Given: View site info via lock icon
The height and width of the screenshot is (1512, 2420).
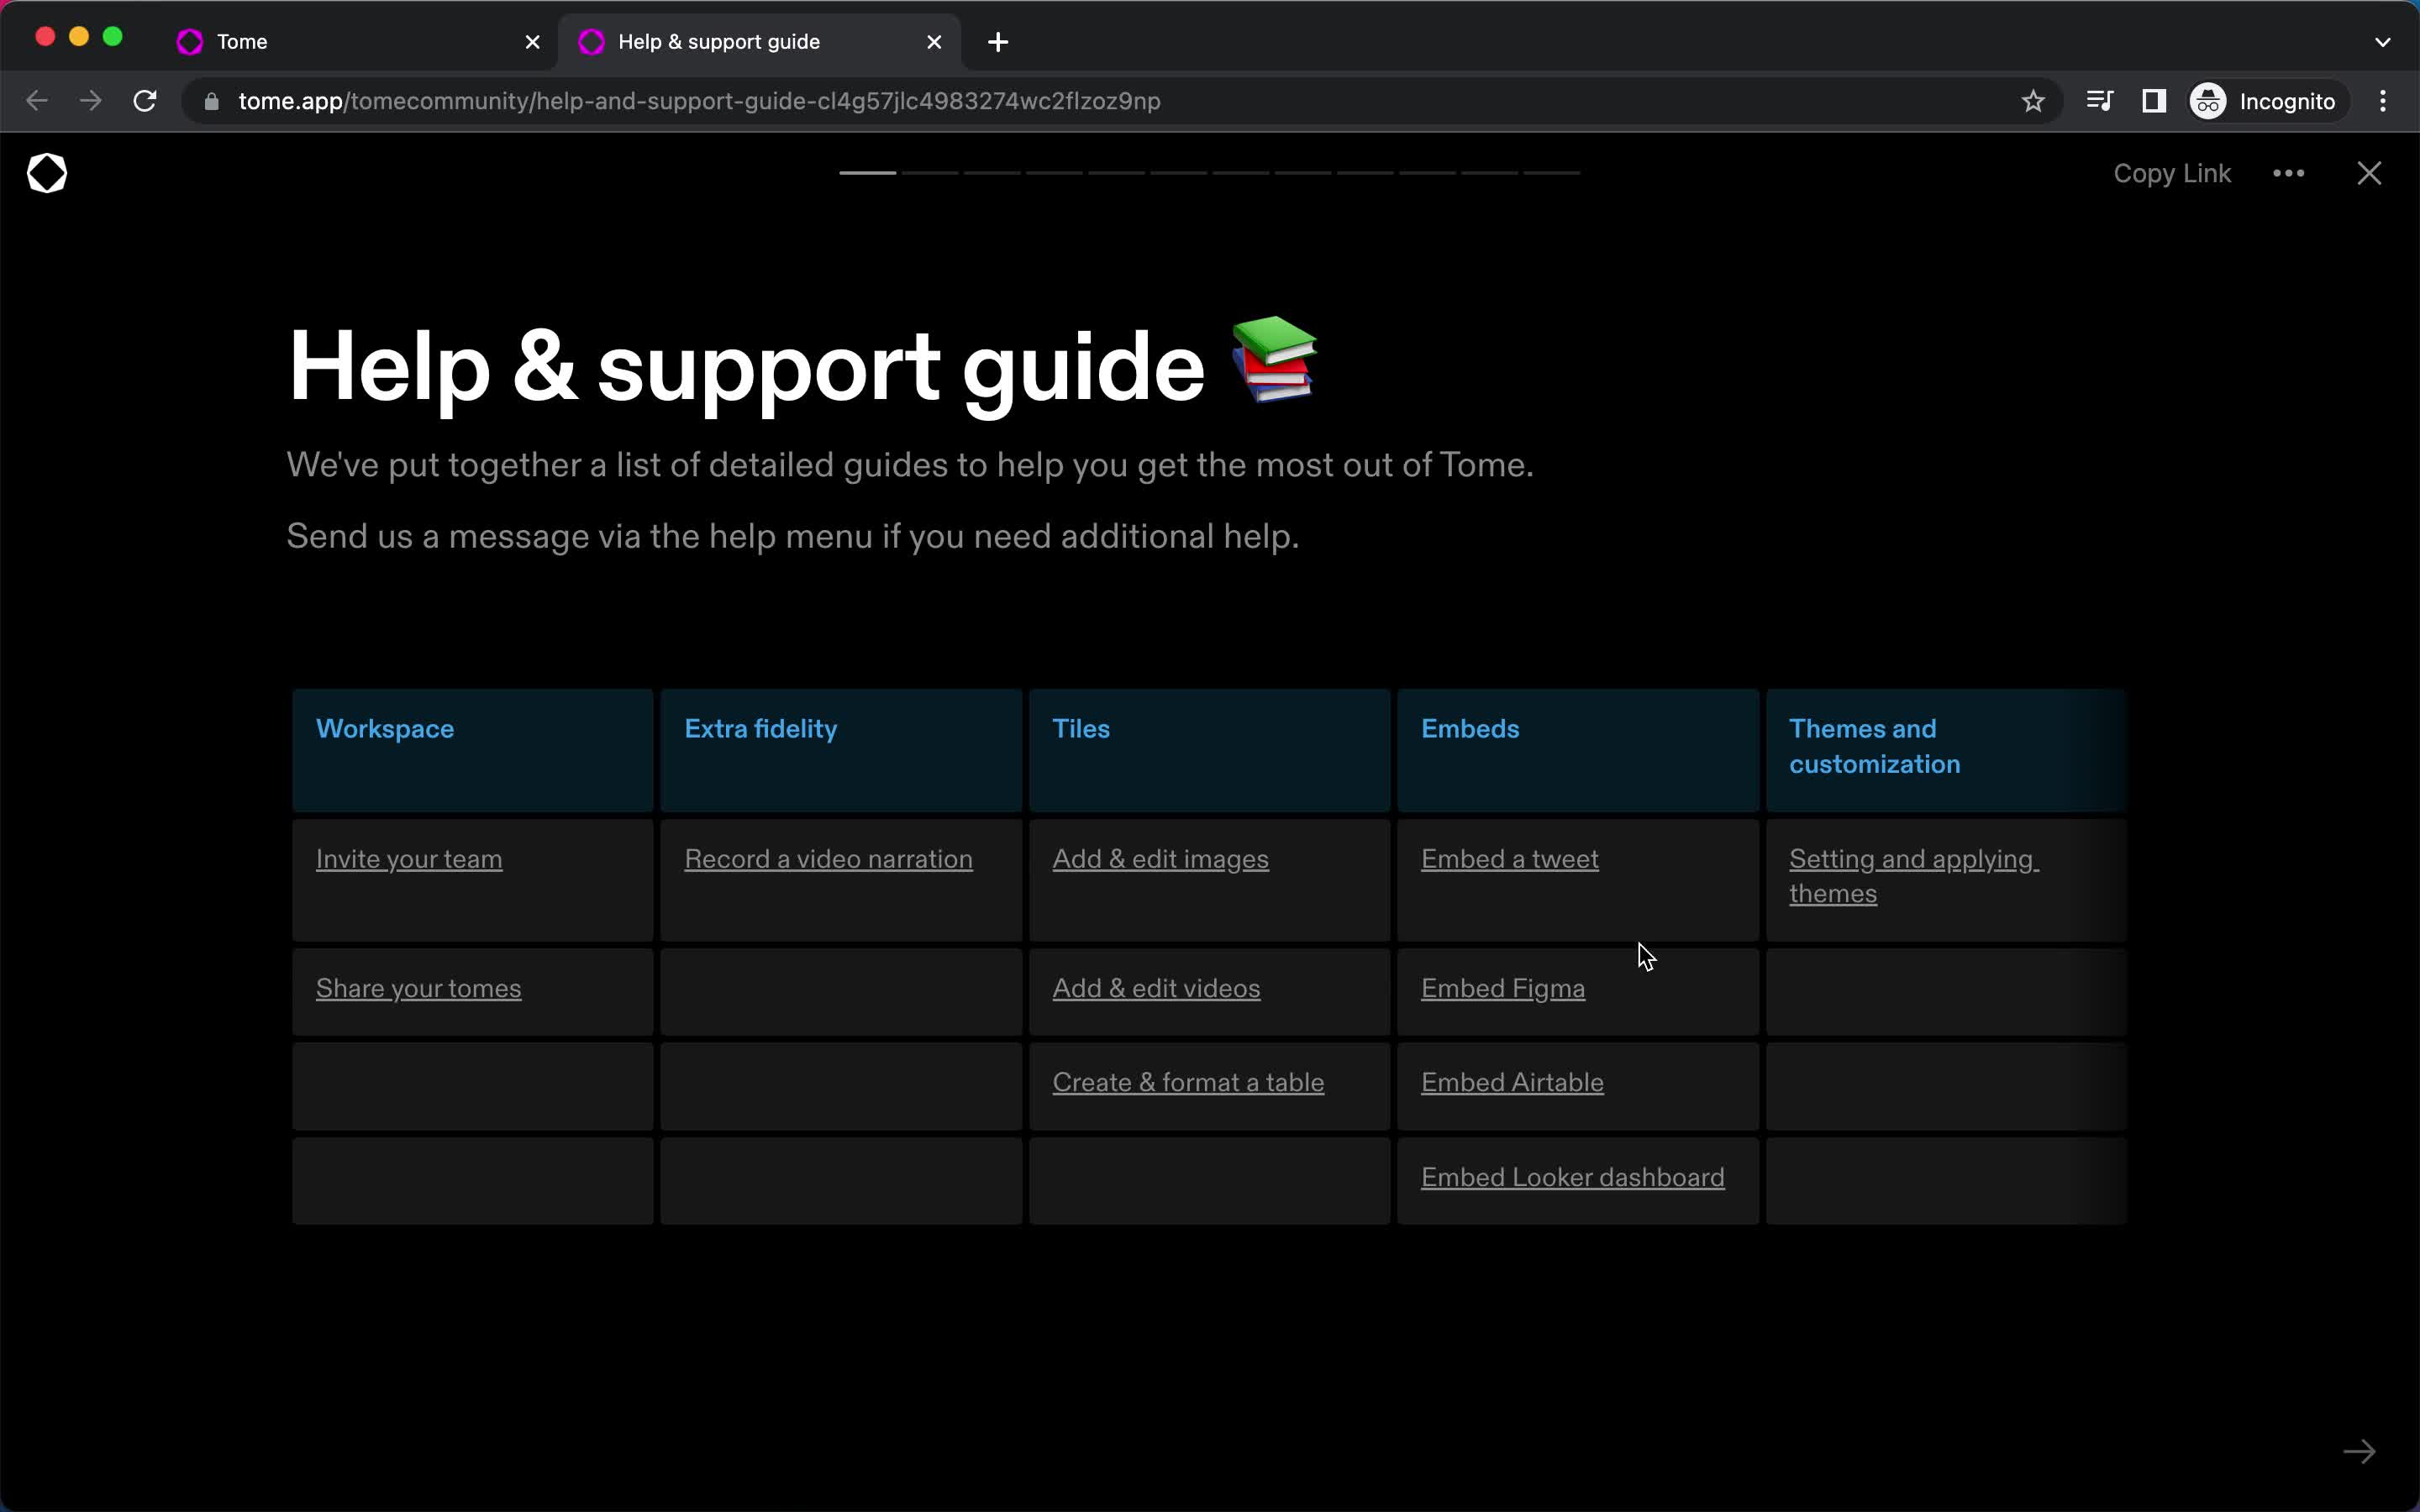Looking at the screenshot, I should coord(211,101).
